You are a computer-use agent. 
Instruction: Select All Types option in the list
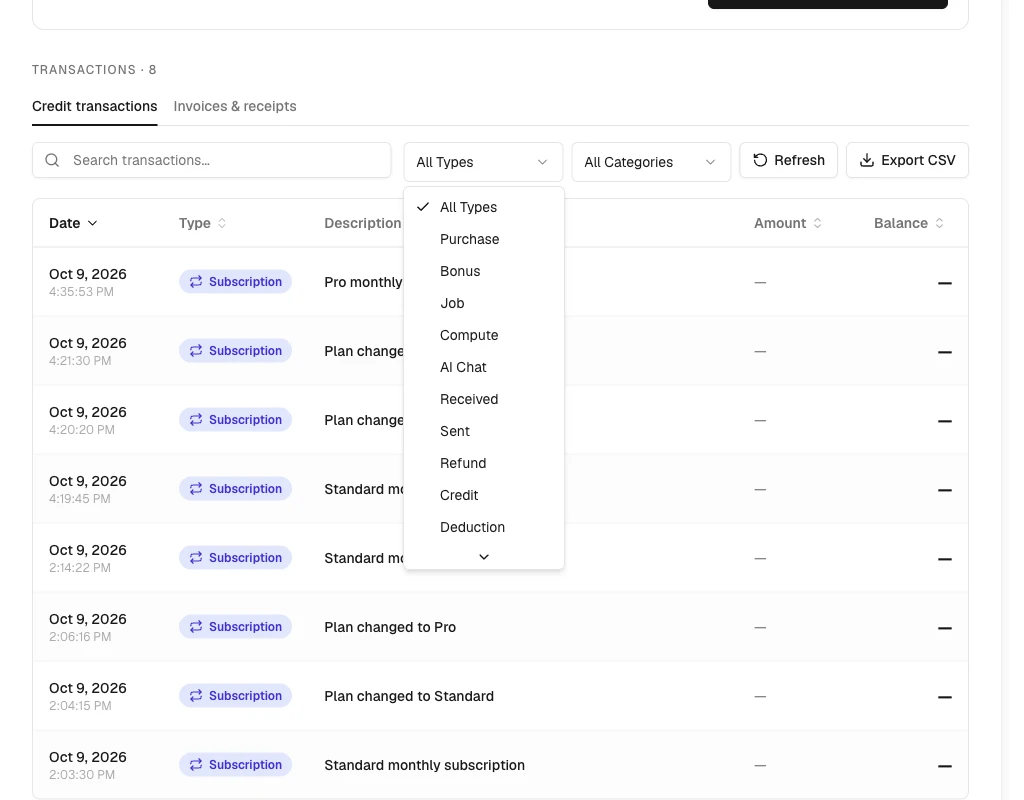[x=483, y=207]
